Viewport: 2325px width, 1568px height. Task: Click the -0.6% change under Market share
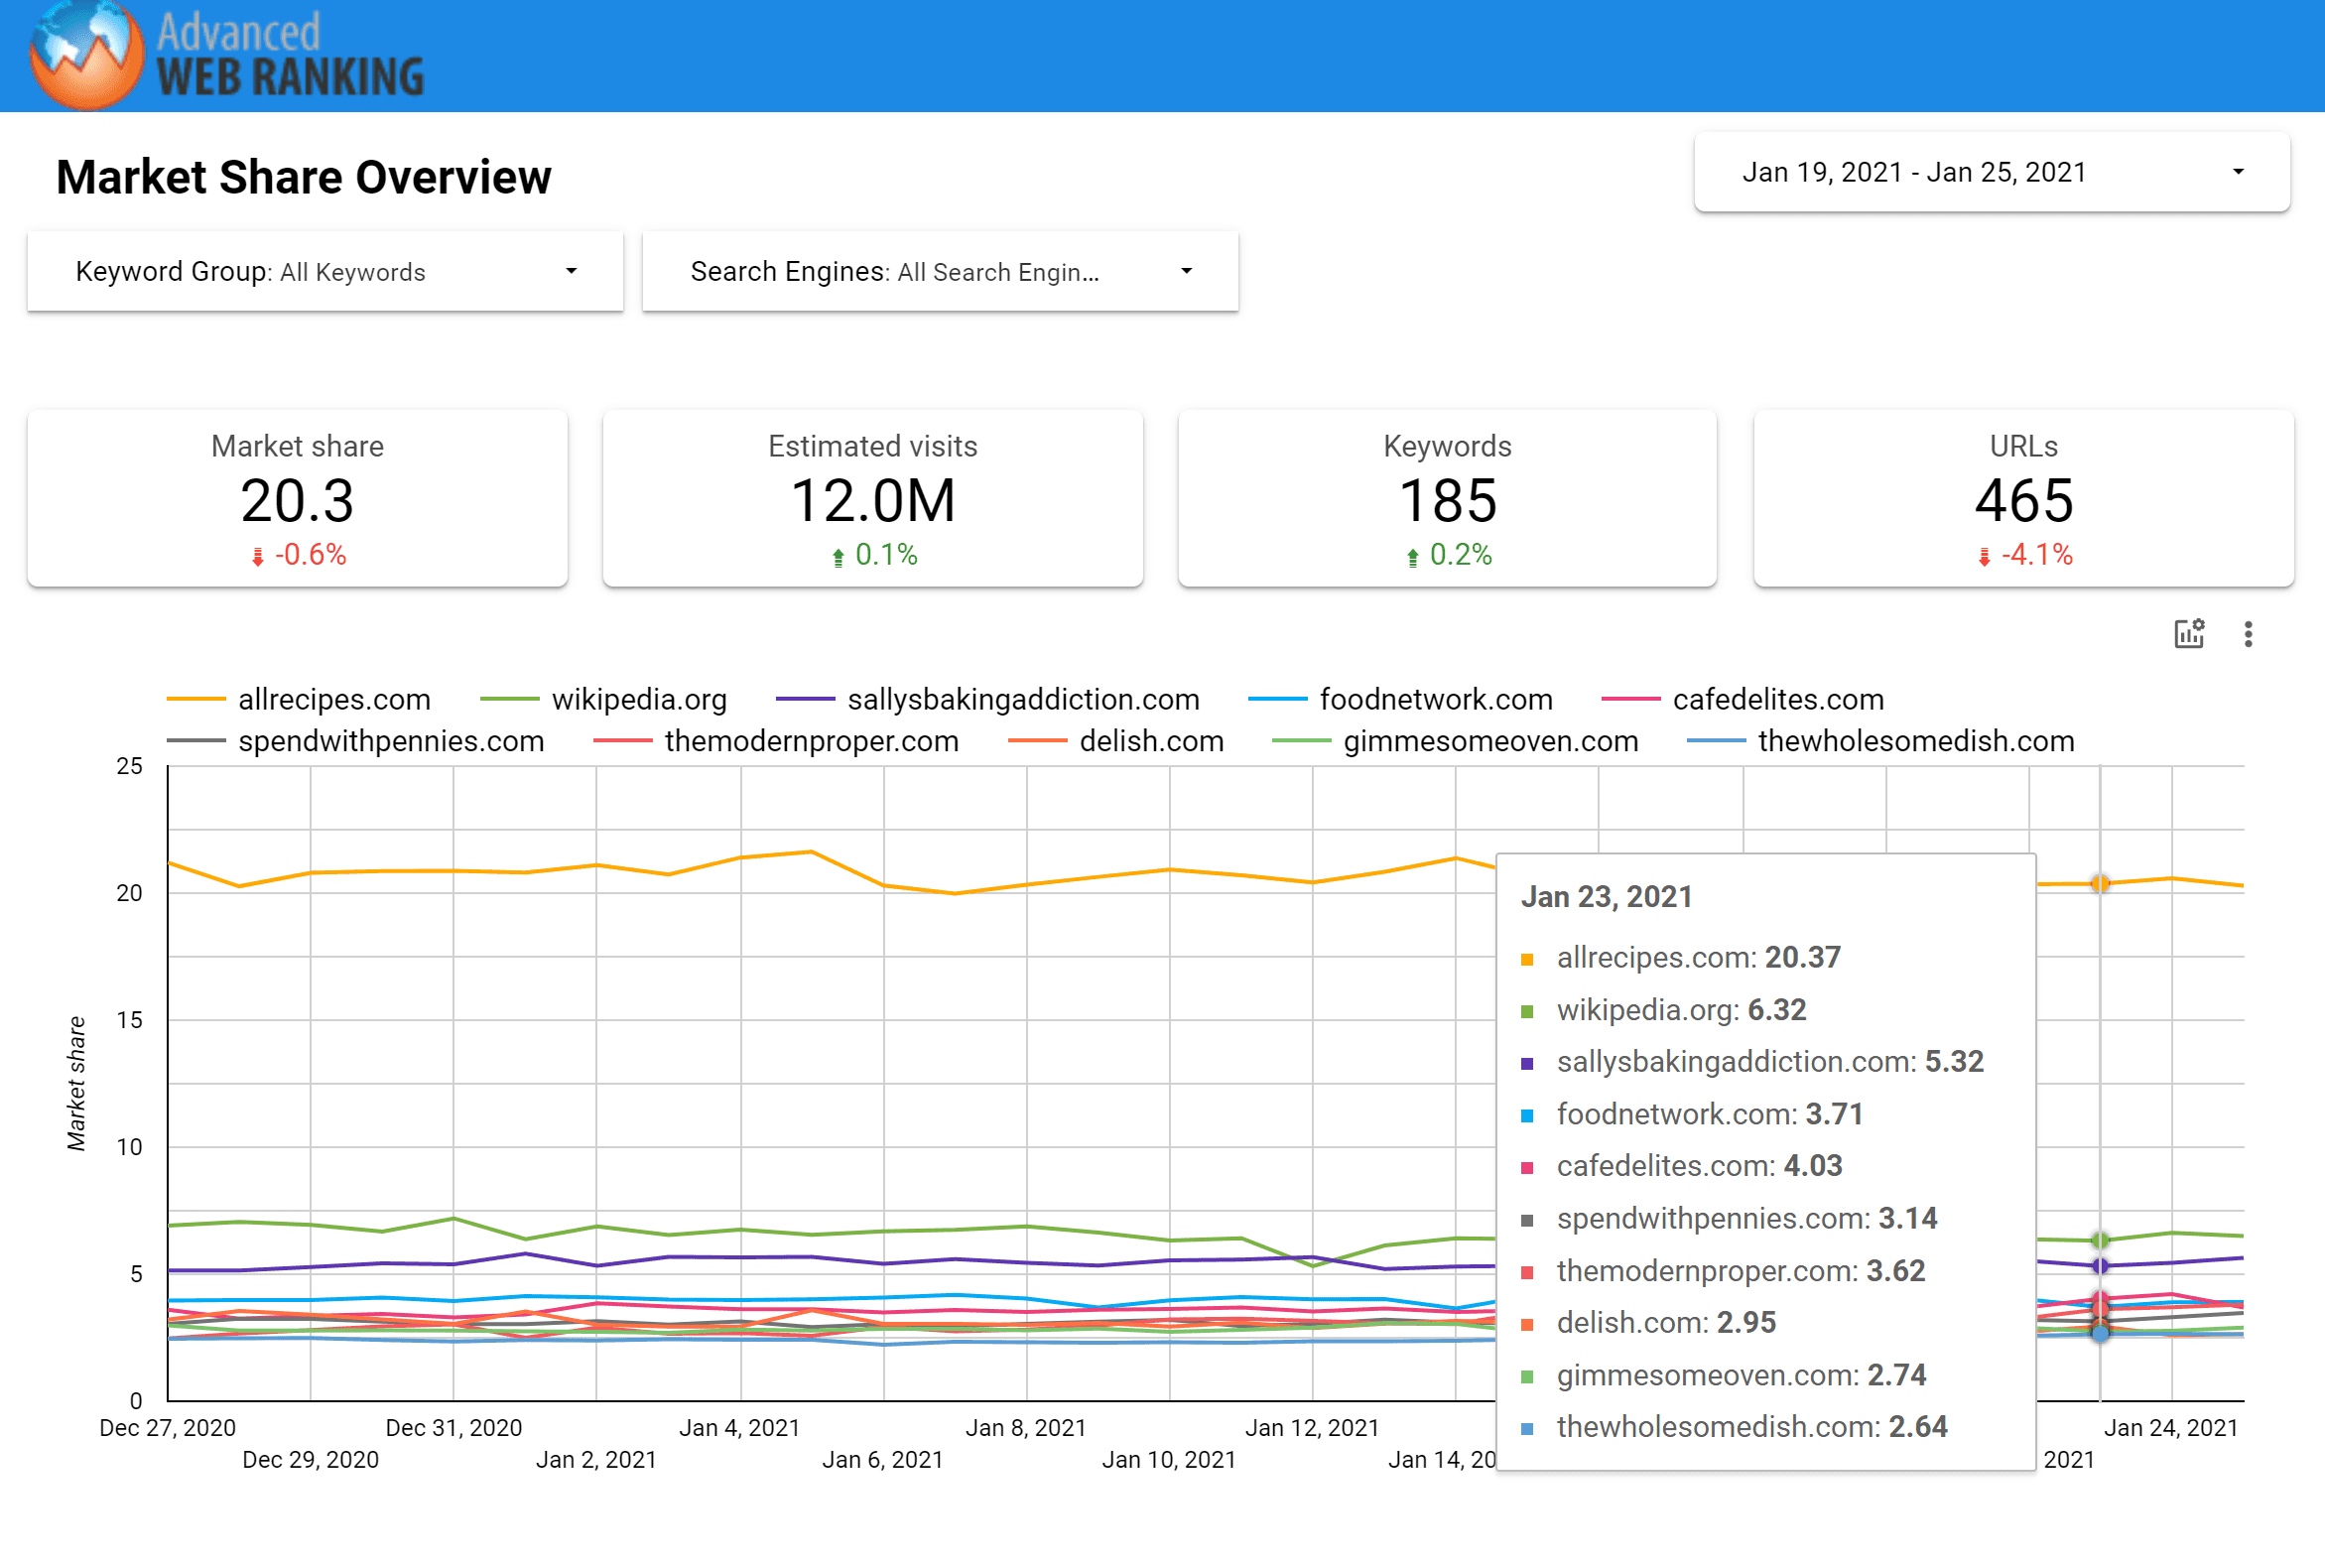[310, 555]
